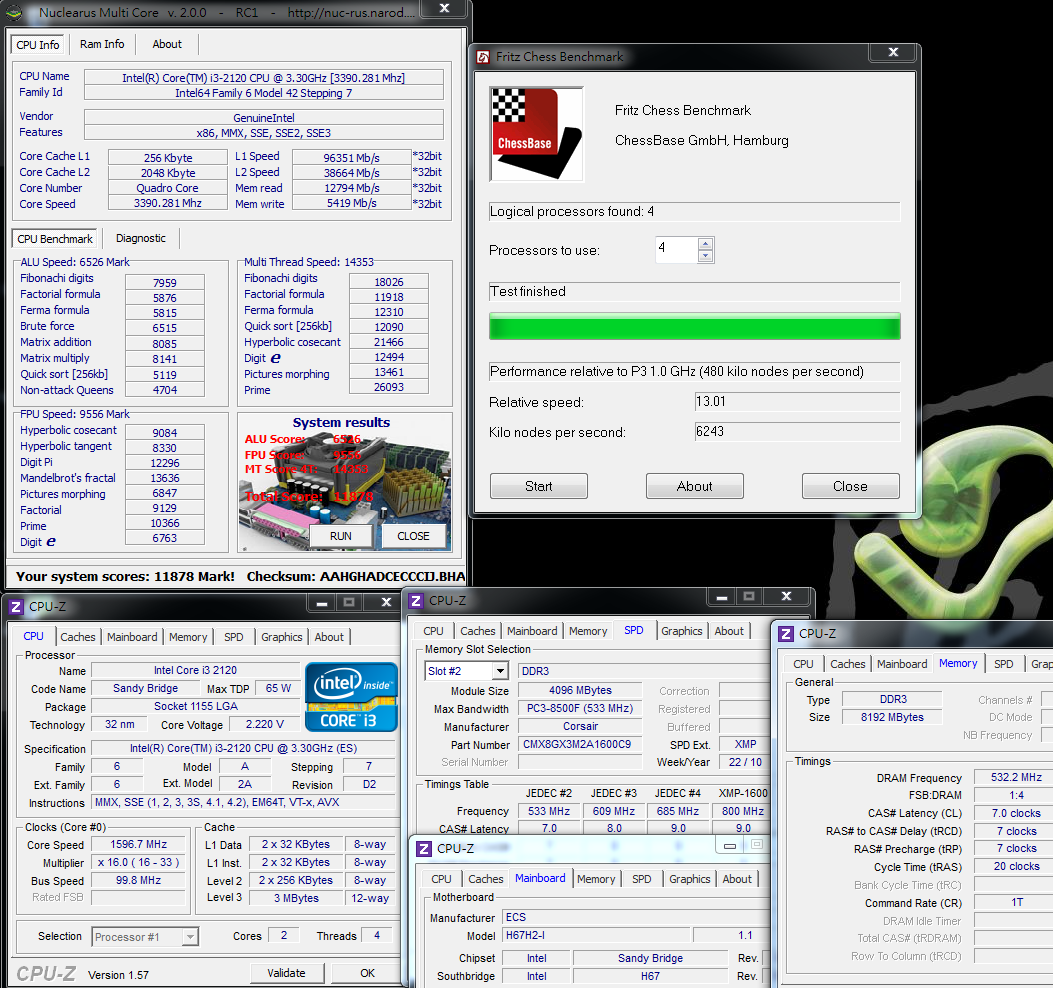Click the Checksum text in Nuclearus status bar
This screenshot has width=1053, height=988.
pos(356,576)
